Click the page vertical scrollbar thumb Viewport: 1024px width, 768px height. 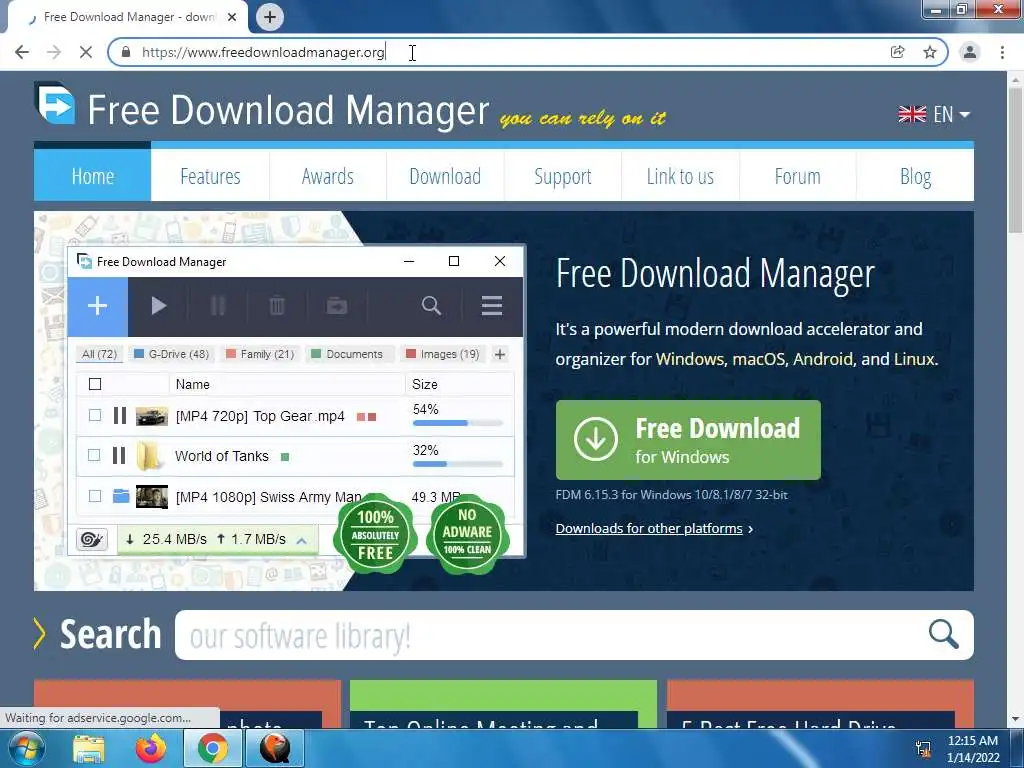(1015, 159)
